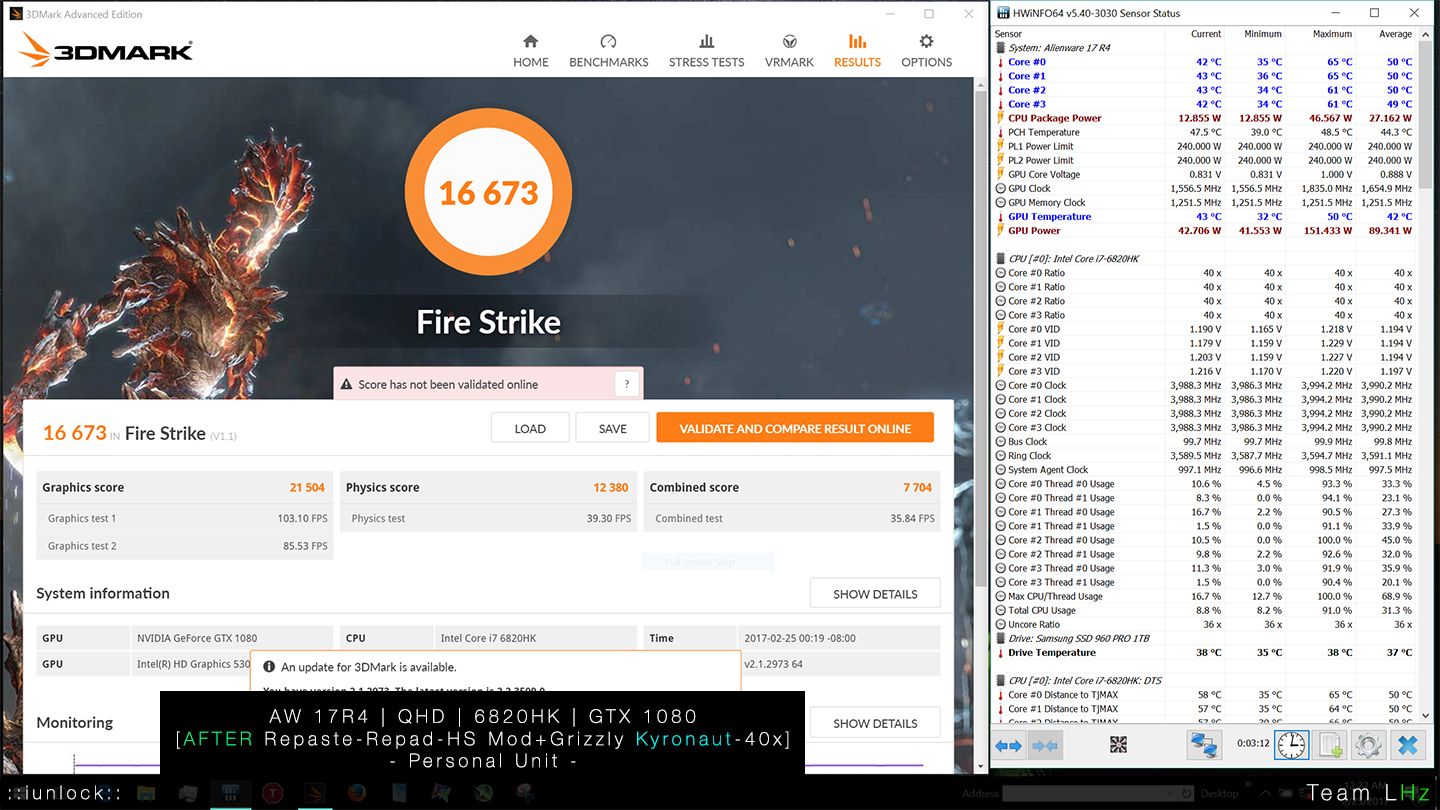Click the clock icon beside GPU Clock

pos(1000,188)
